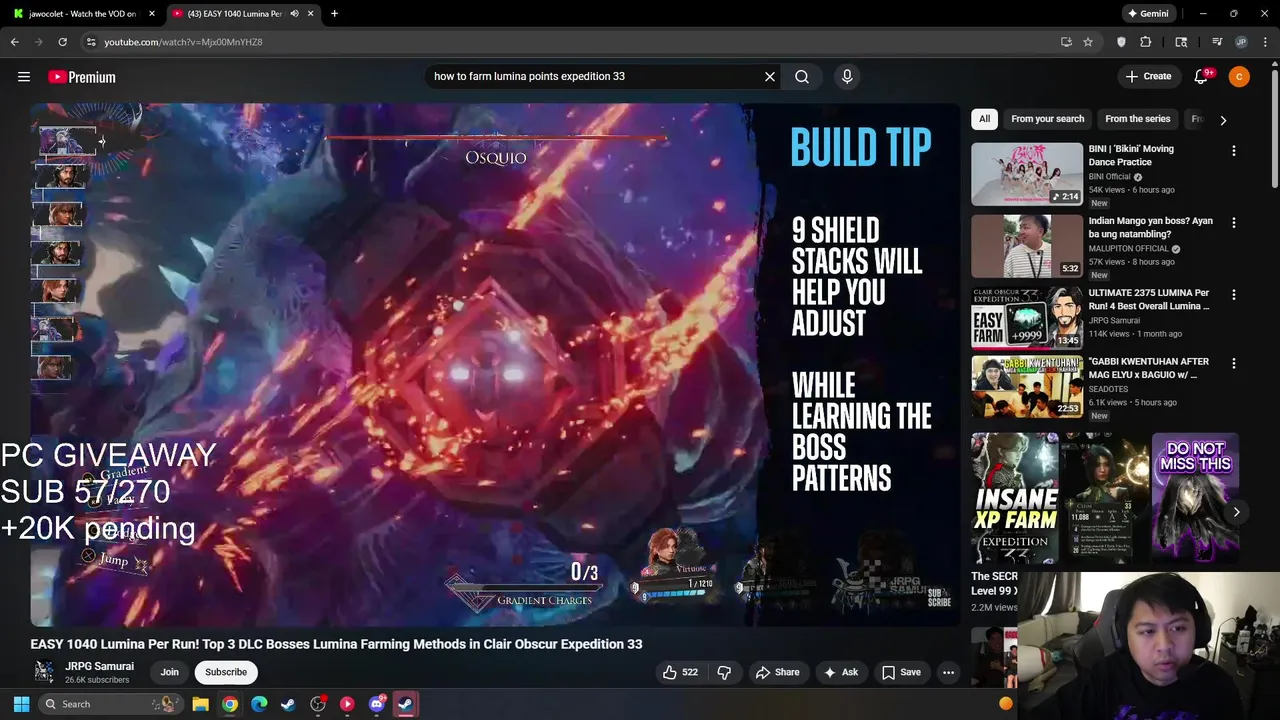Image resolution: width=1280 pixels, height=720 pixels.
Task: Open Windows Start menu
Action: coord(21,704)
